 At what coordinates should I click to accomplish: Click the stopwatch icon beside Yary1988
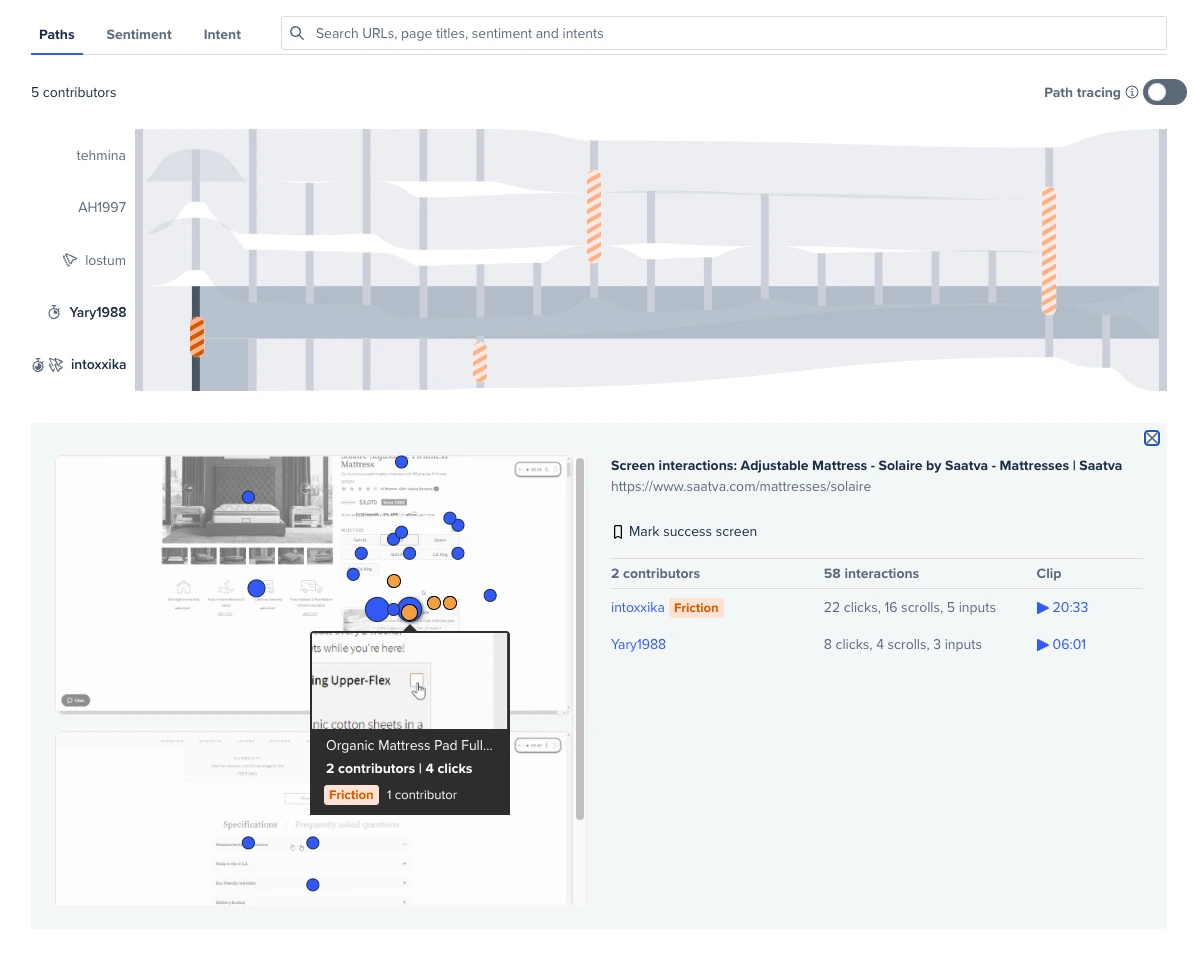(x=54, y=313)
